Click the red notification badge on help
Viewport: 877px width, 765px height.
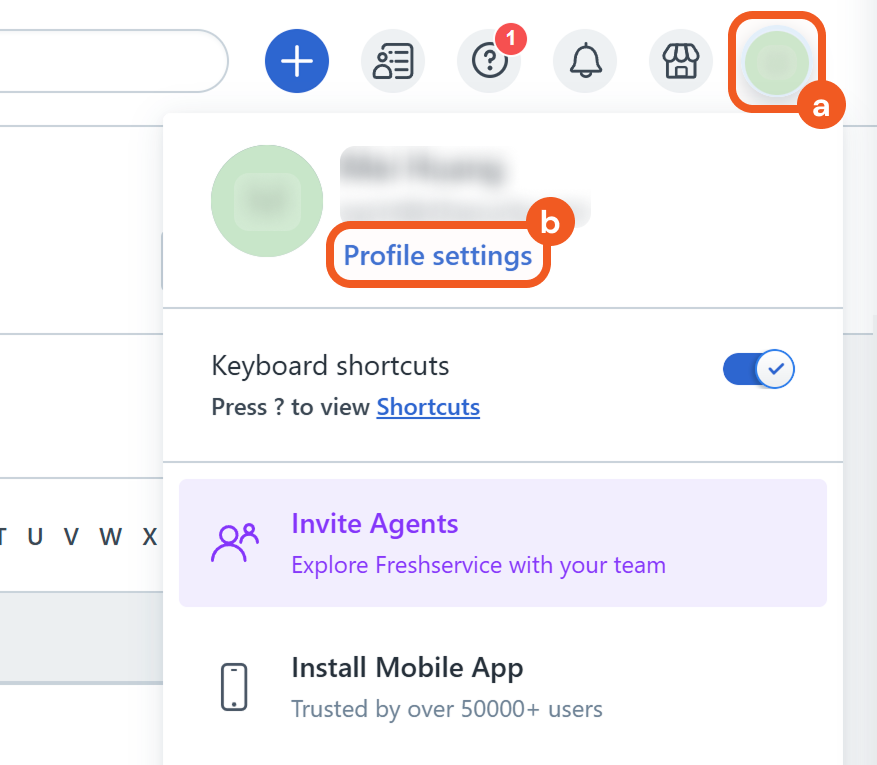pos(511,39)
